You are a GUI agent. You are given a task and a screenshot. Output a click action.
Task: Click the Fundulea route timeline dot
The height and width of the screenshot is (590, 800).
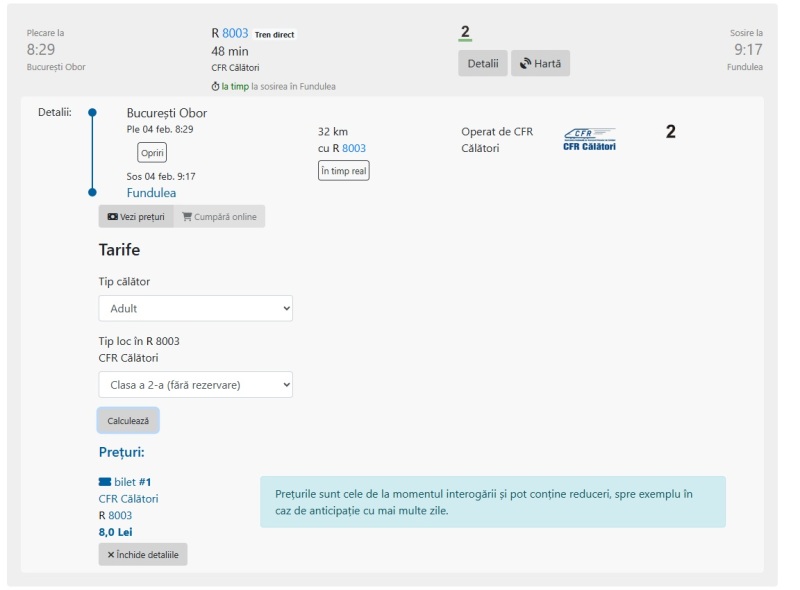[x=92, y=192]
